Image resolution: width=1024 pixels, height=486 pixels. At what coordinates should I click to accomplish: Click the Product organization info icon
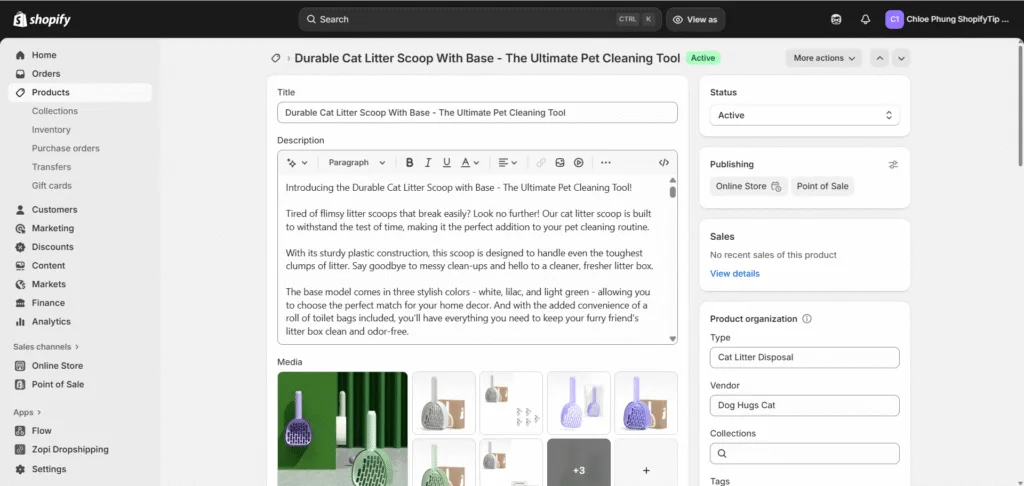pos(807,319)
